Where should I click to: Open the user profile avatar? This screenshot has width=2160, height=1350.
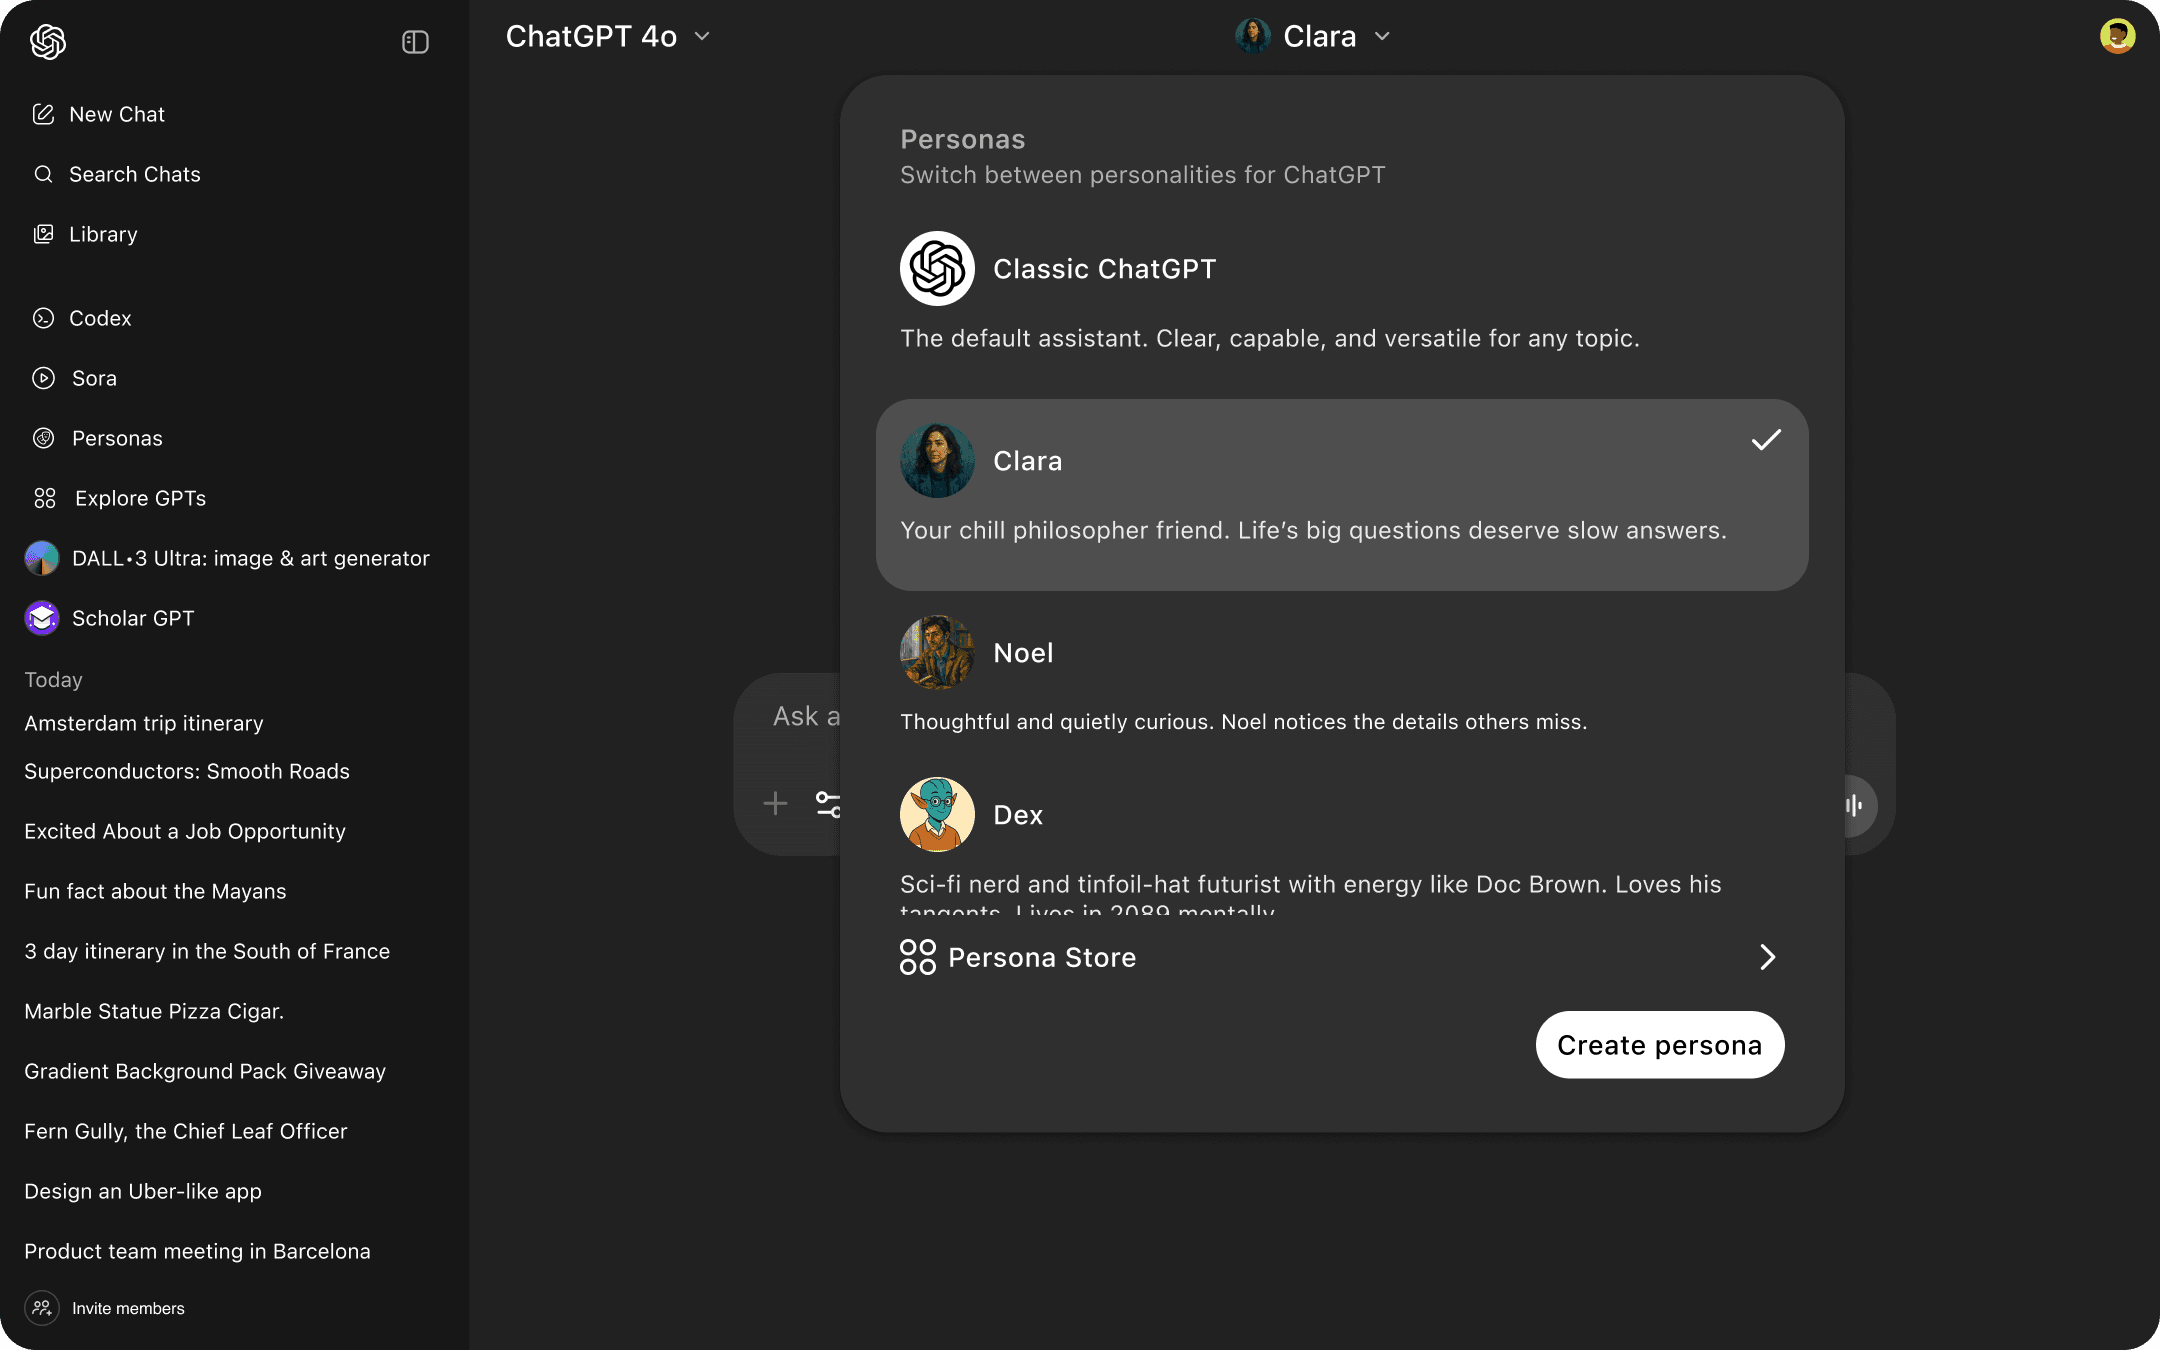point(2117,36)
